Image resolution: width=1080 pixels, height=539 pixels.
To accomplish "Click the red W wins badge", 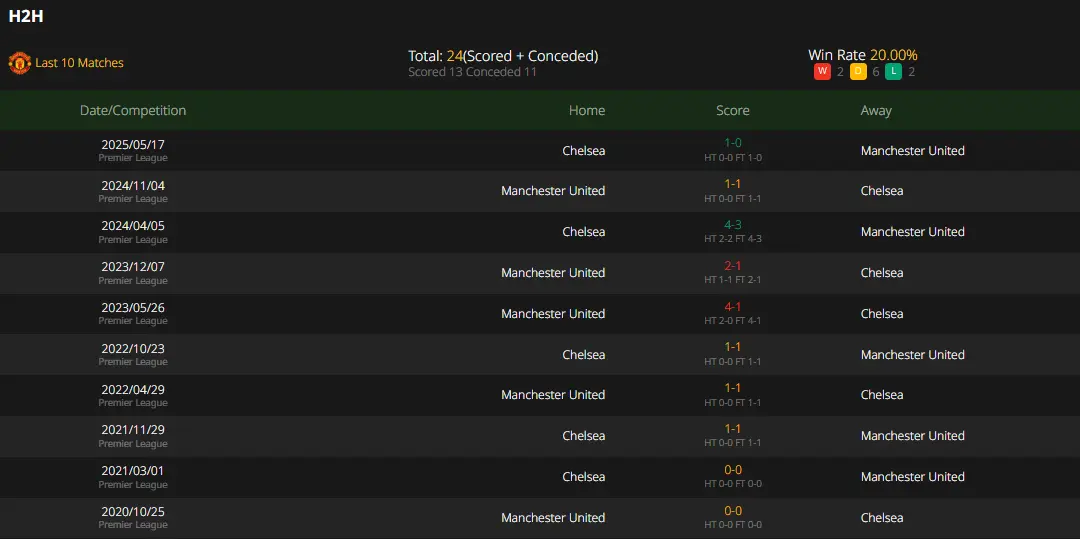I will point(822,72).
